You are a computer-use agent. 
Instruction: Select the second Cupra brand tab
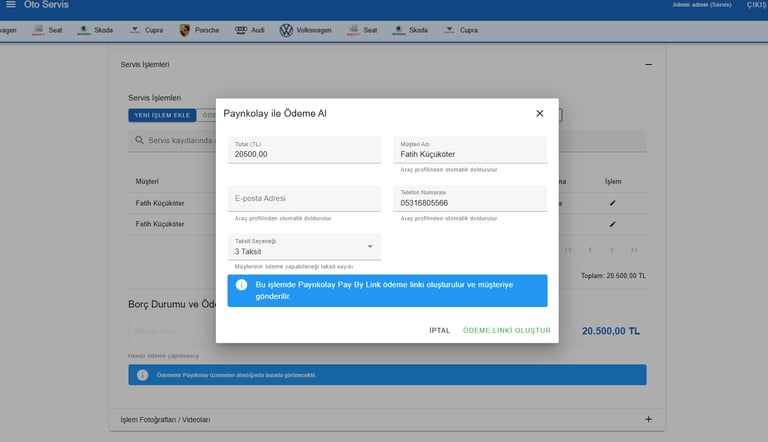[461, 30]
